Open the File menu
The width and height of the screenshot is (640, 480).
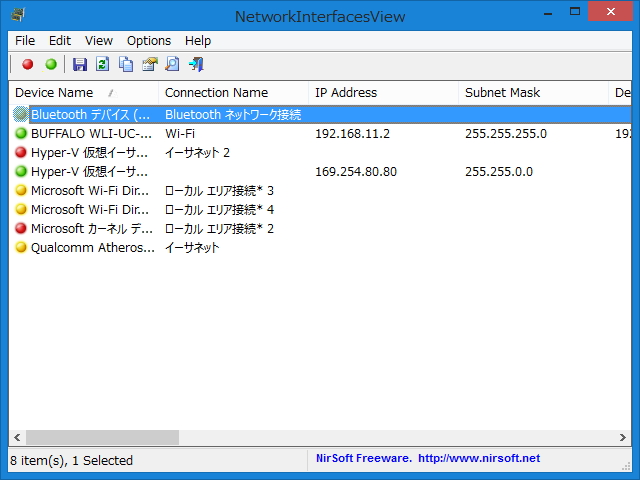pyautogui.click(x=25, y=41)
